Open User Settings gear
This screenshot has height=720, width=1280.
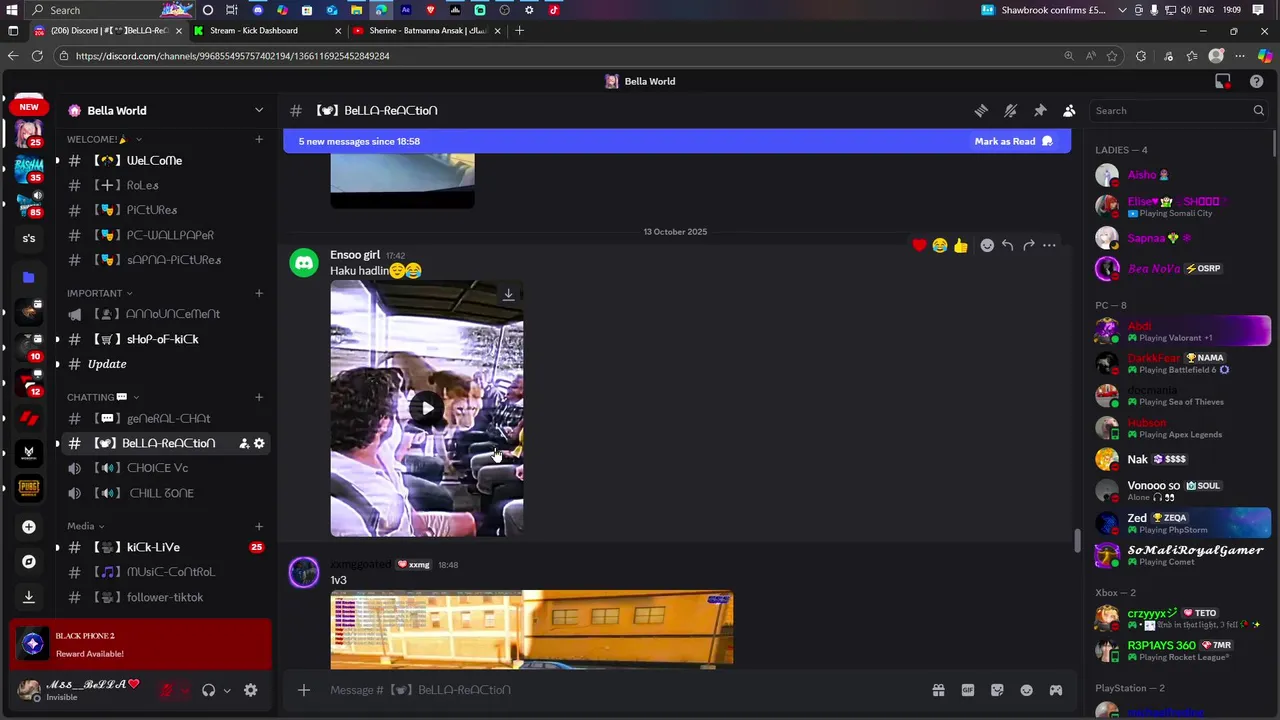(251, 690)
